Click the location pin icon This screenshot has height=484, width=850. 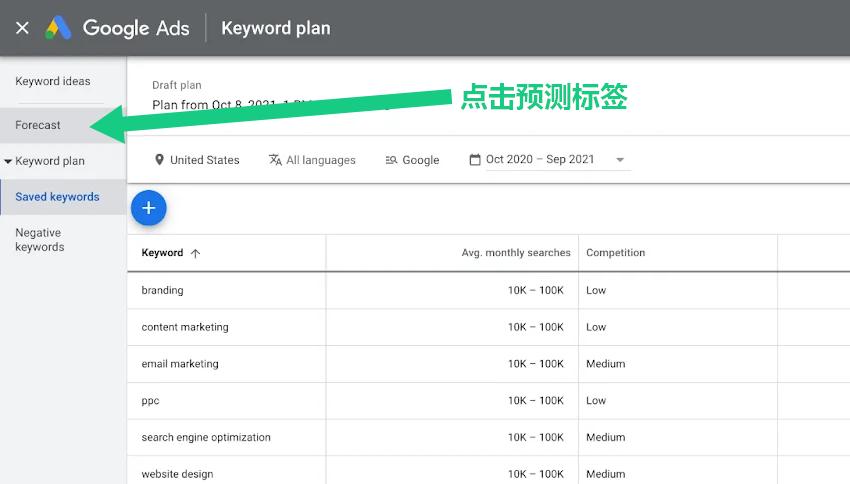point(159,159)
